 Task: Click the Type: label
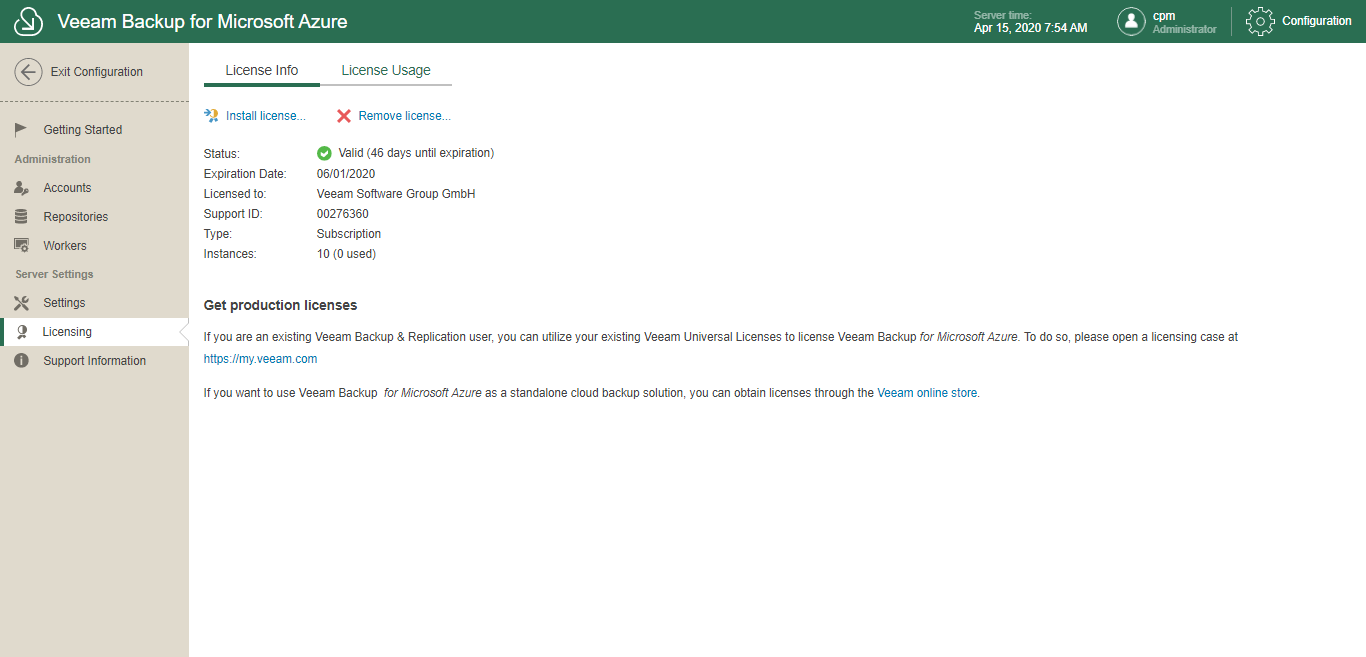(x=218, y=234)
